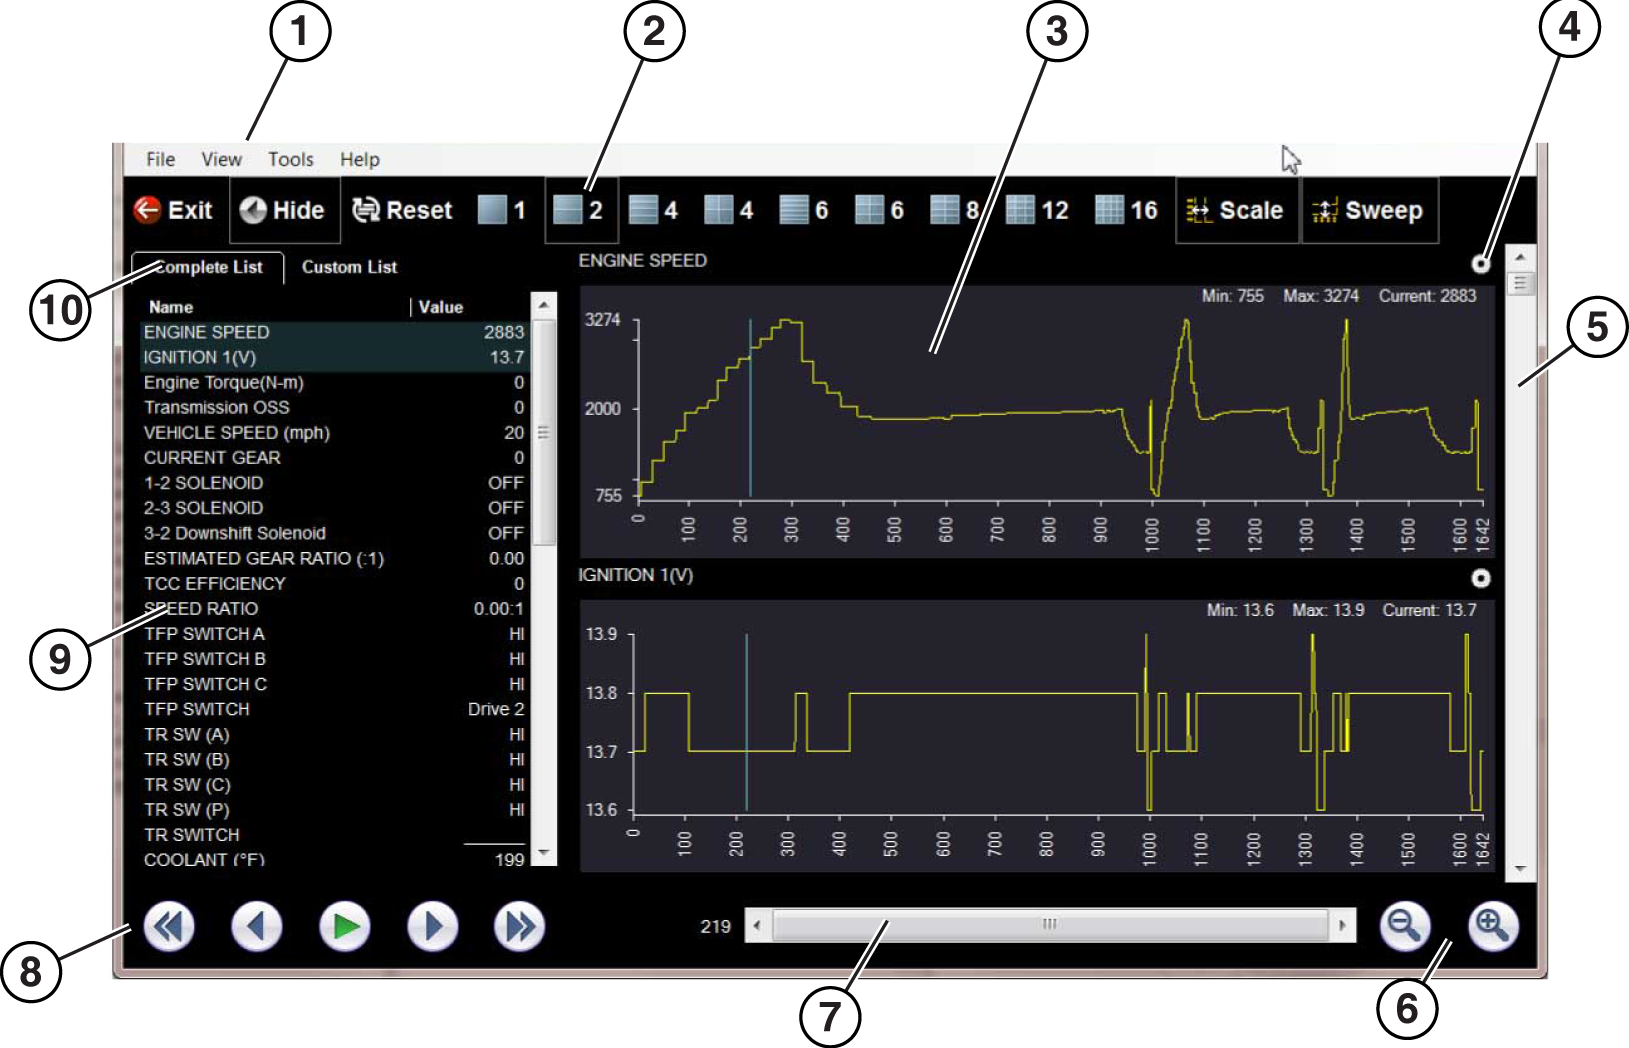
Task: Toggle the Scale button
Action: [x=1237, y=210]
